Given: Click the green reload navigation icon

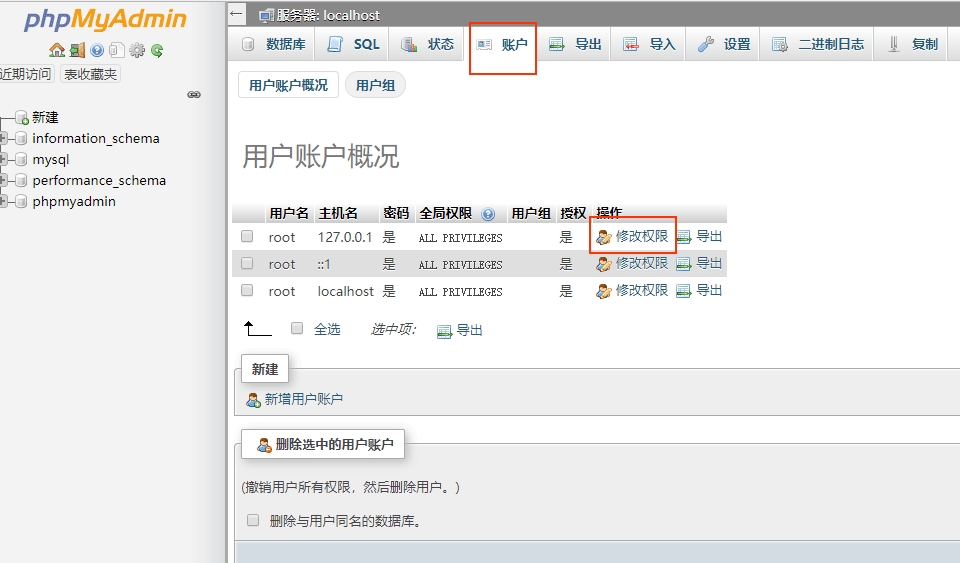Looking at the screenshot, I should click(157, 50).
